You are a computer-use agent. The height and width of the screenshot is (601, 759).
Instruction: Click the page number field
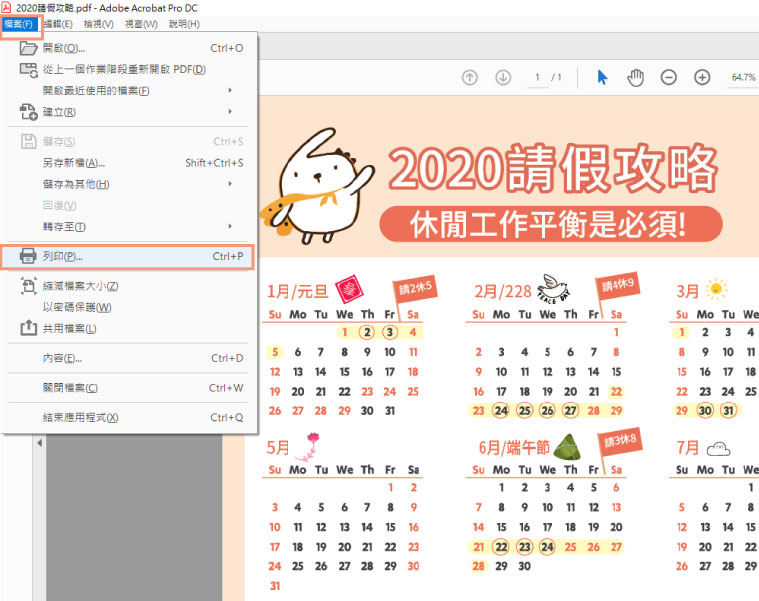(537, 77)
